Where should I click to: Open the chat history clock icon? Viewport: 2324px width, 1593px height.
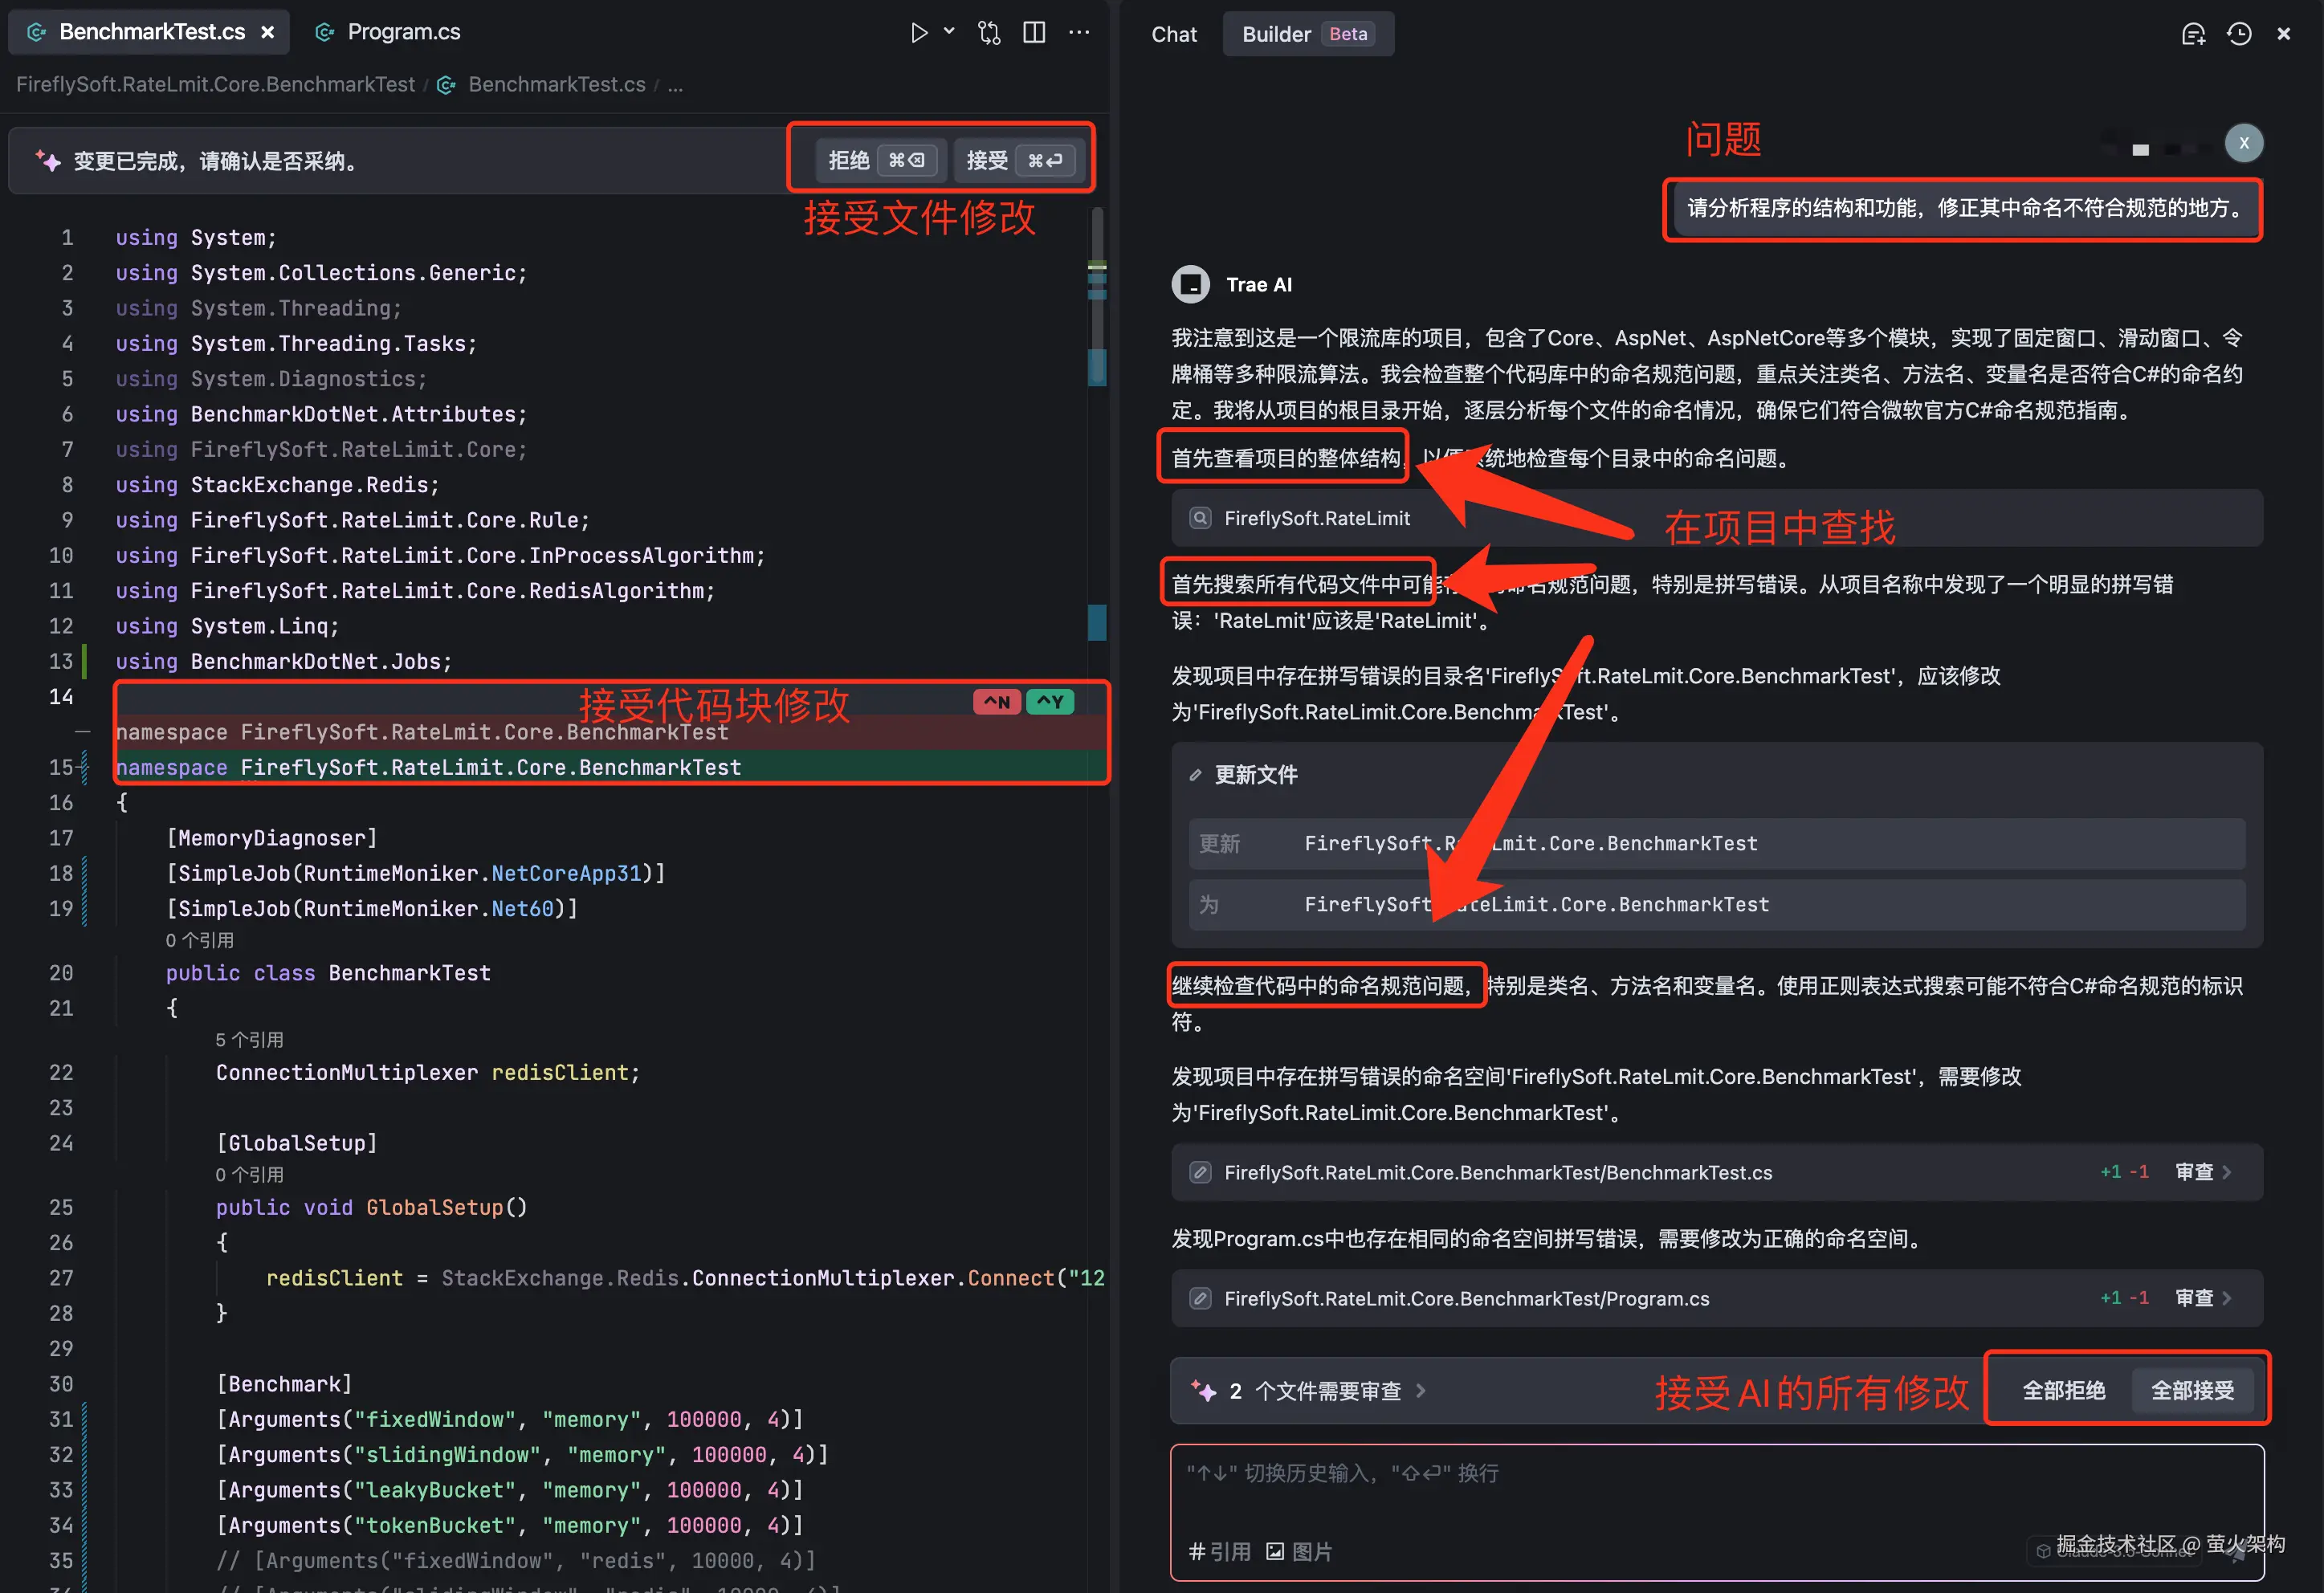[x=2239, y=34]
